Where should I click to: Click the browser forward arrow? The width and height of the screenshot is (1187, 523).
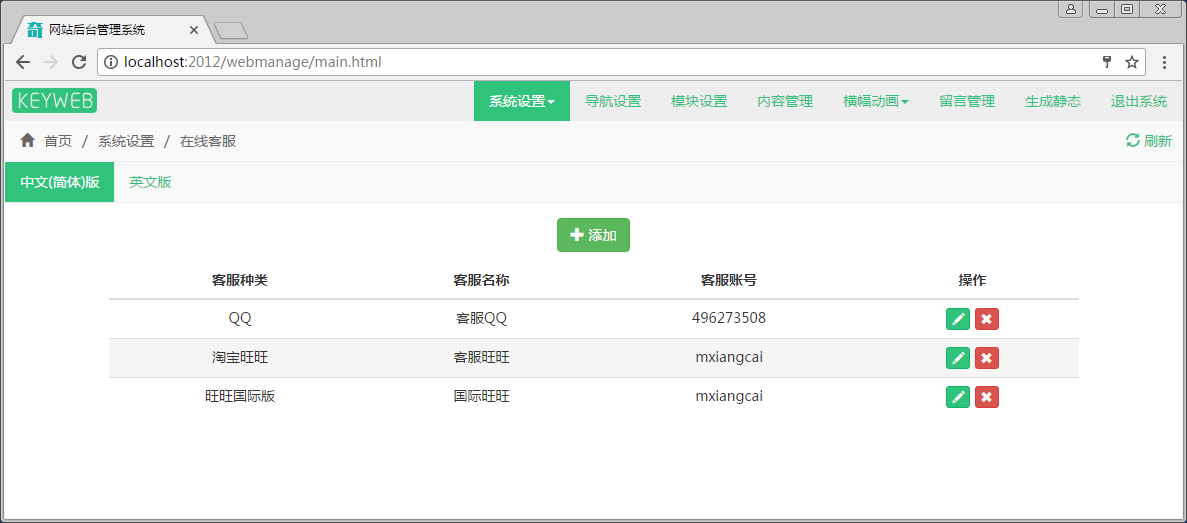click(x=51, y=62)
